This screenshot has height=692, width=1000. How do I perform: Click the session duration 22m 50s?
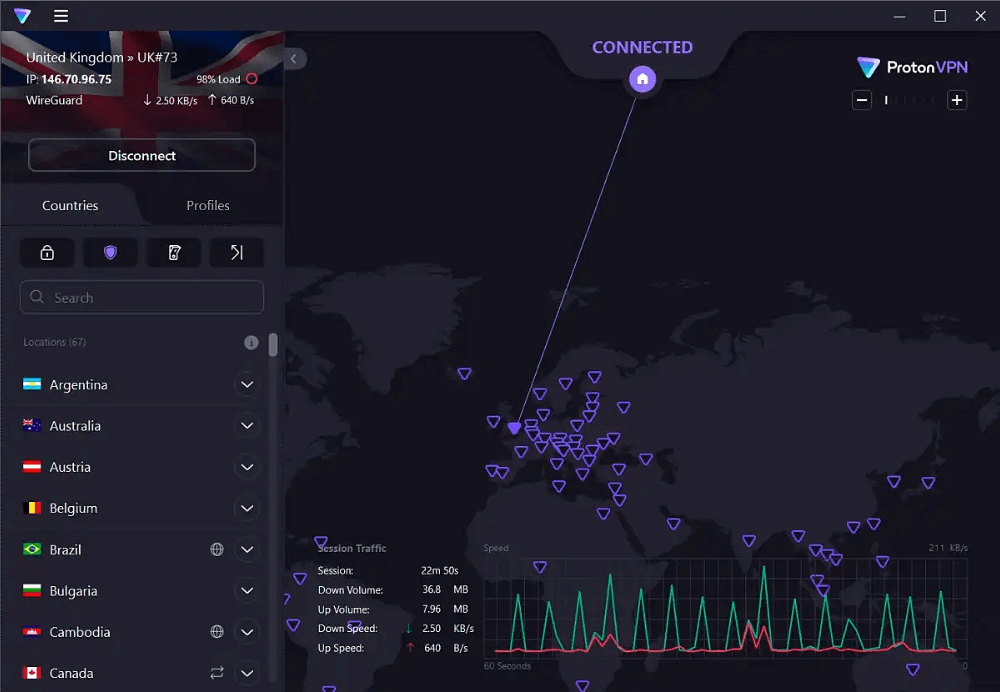pos(439,570)
